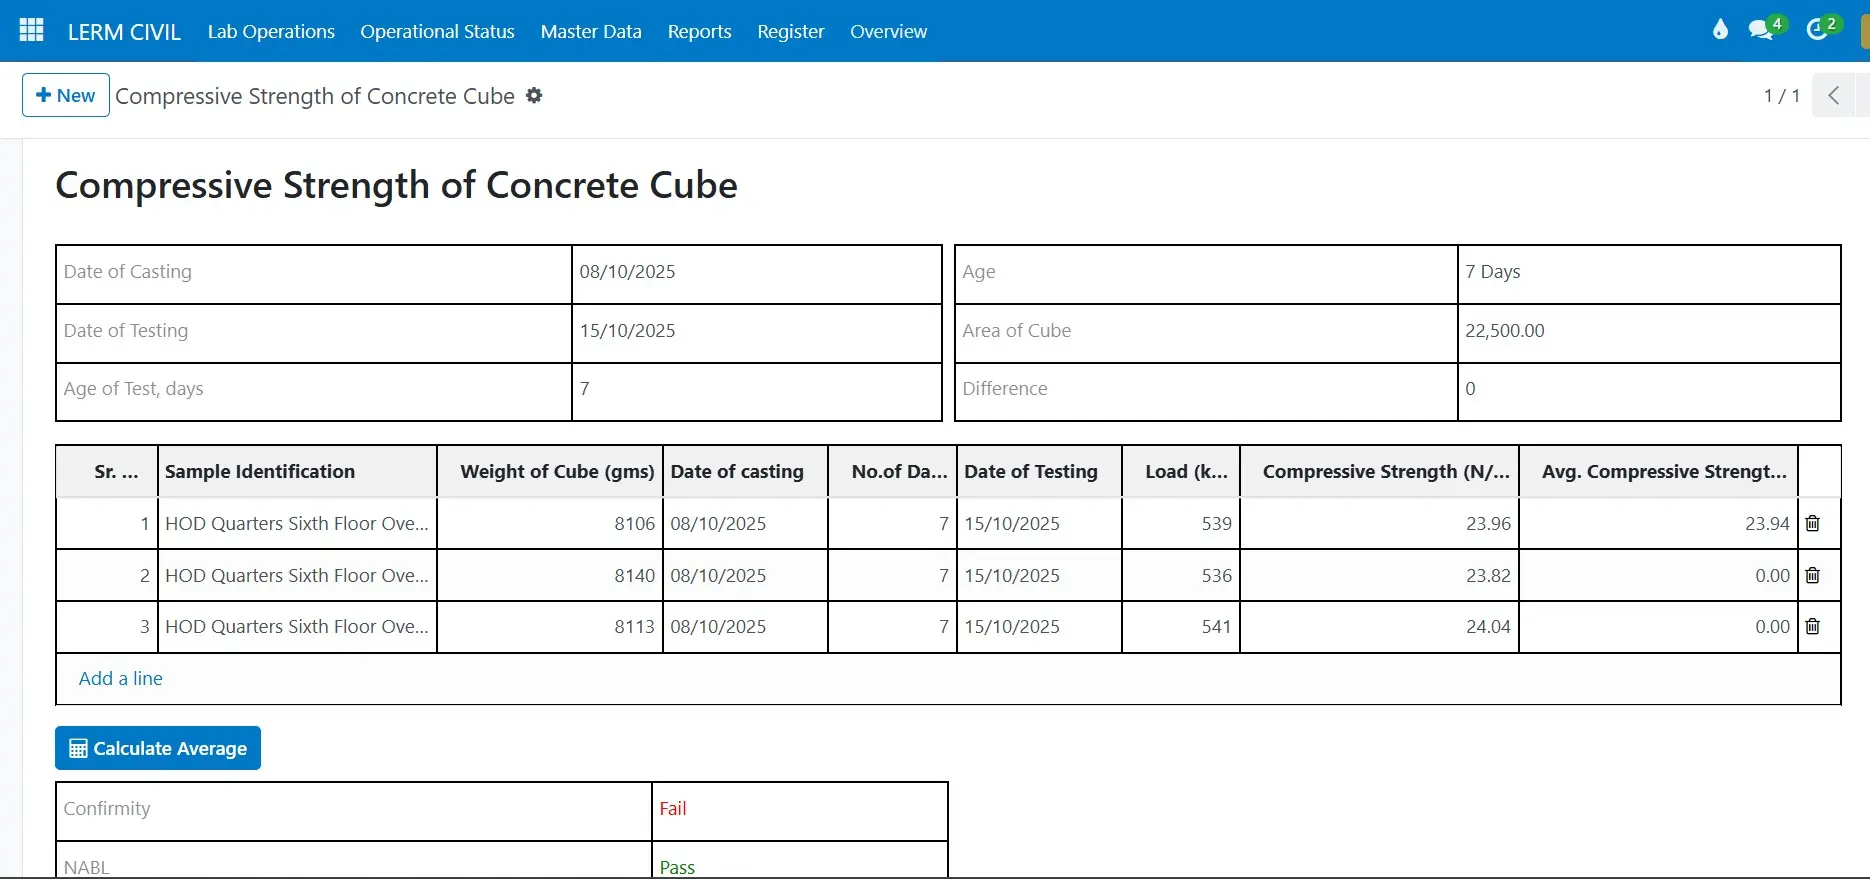Click the Avg. Compressive Strength column header
The image size is (1870, 879).
pos(1658,471)
